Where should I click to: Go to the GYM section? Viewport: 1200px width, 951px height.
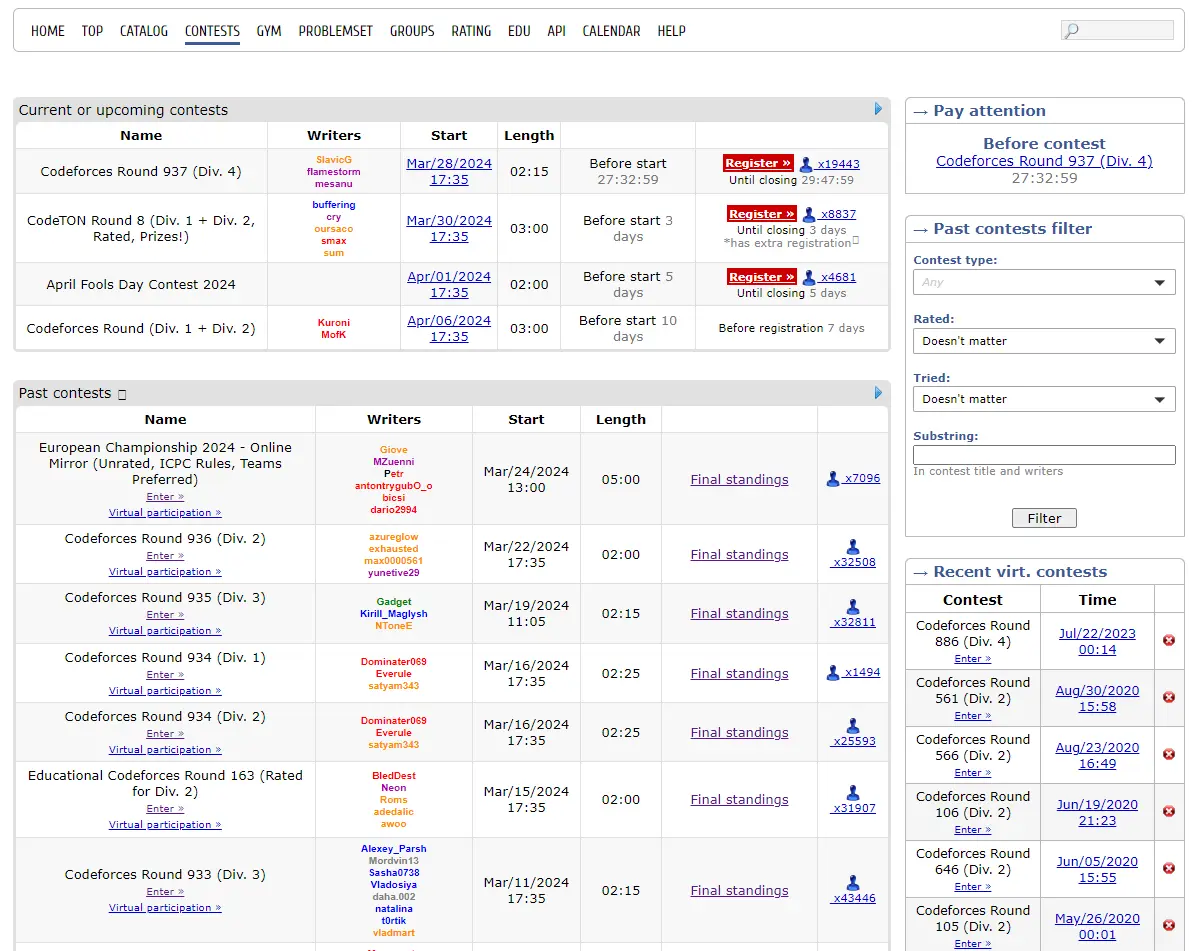pyautogui.click(x=268, y=31)
